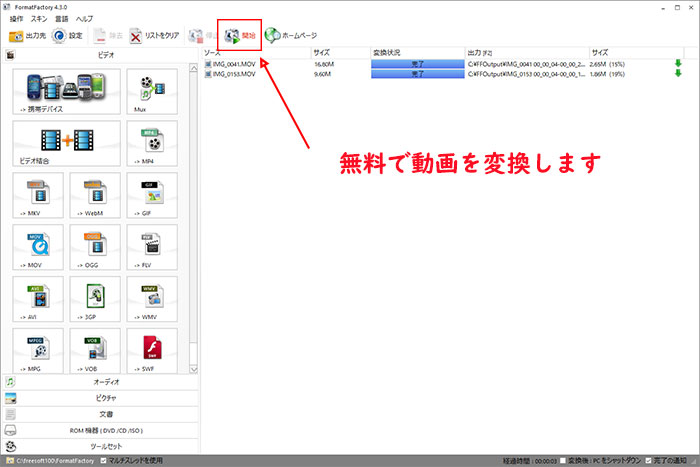Viewport: 700px width, 467px height.
Task: Select the -> FLV conversion tile
Action: point(152,247)
